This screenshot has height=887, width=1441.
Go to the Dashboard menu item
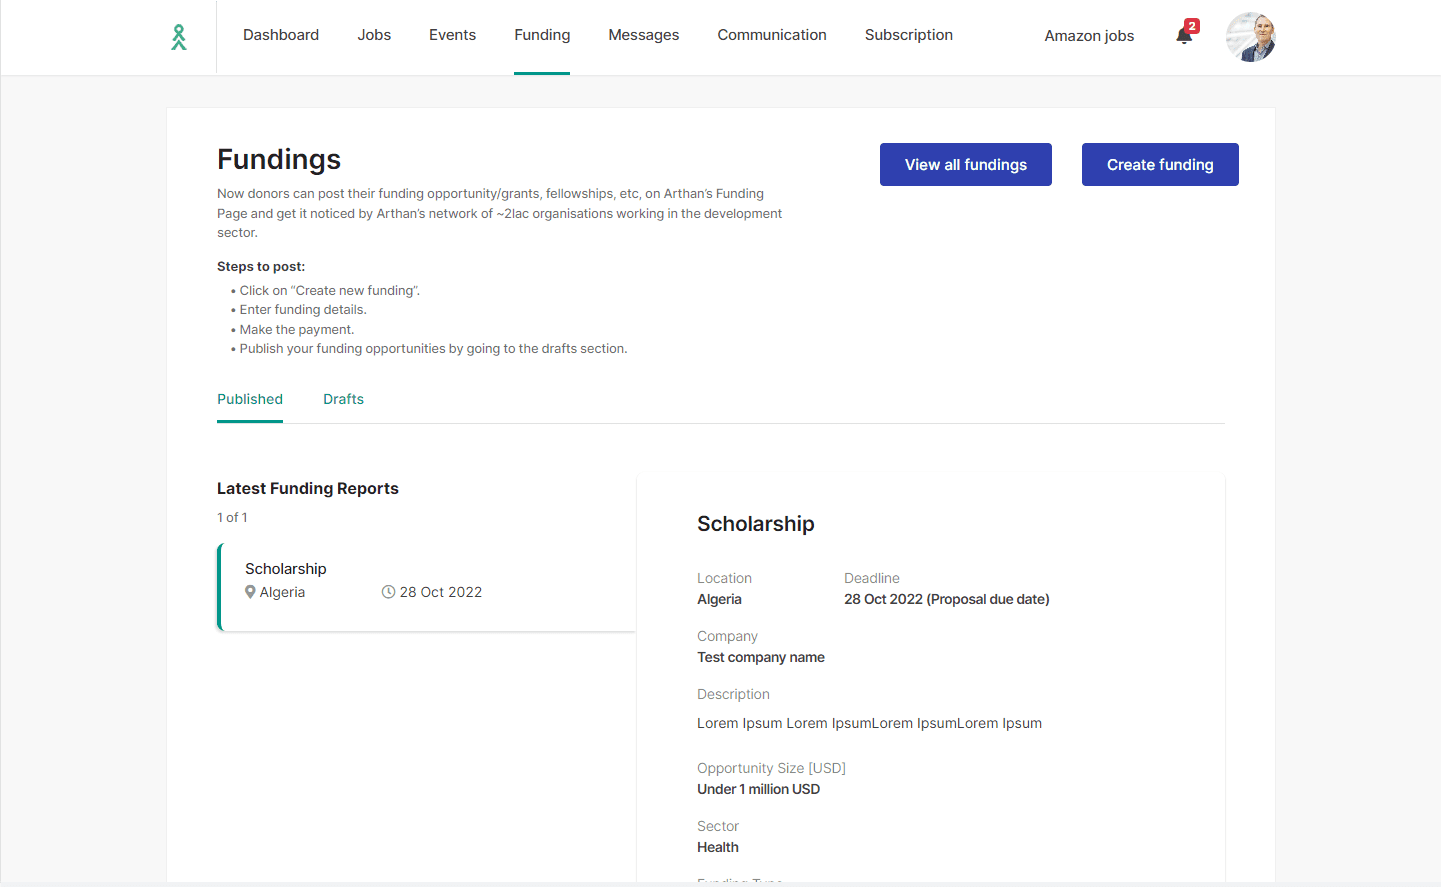[x=281, y=35]
